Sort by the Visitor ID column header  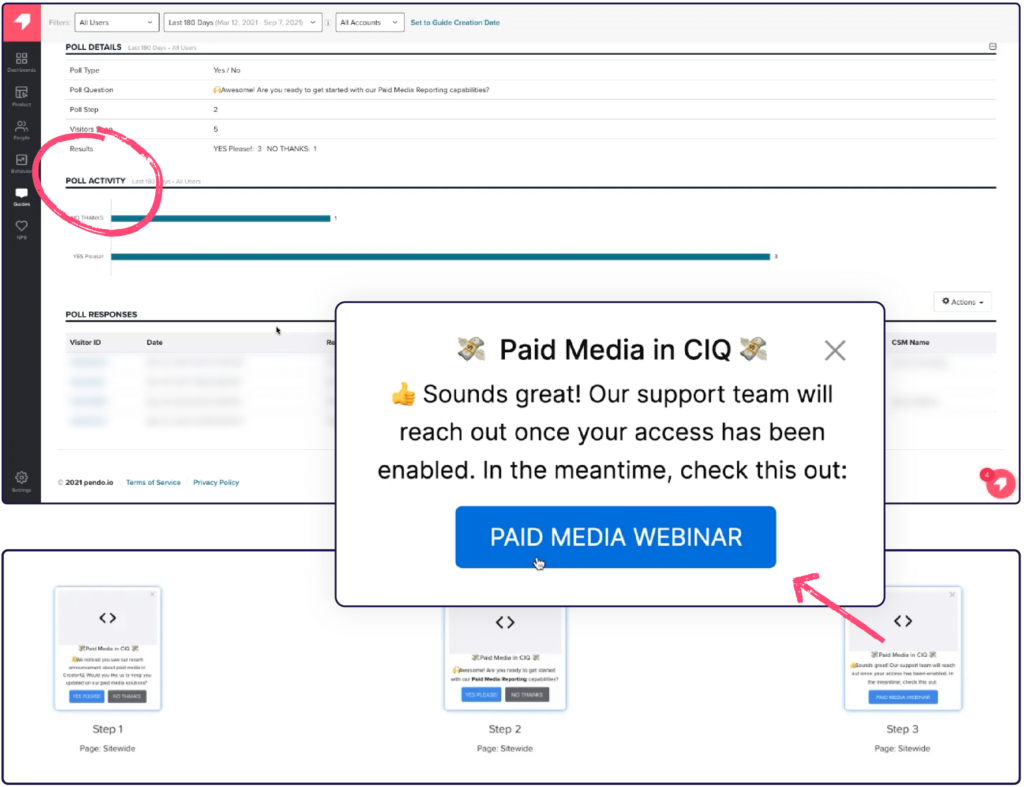(x=86, y=342)
